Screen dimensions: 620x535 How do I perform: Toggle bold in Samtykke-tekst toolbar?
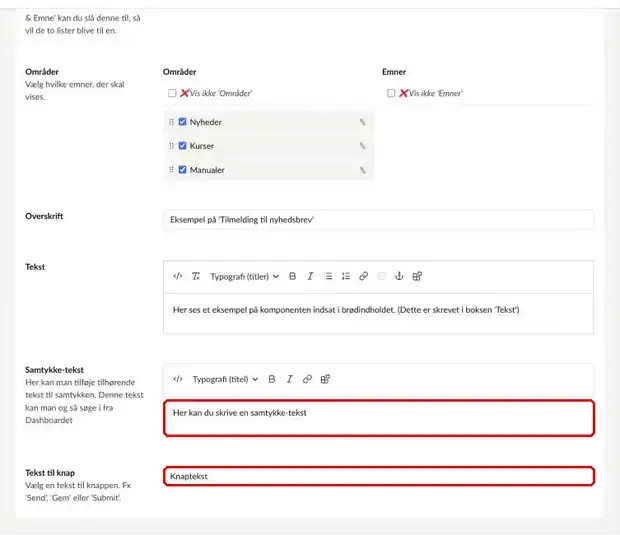[x=272, y=379]
